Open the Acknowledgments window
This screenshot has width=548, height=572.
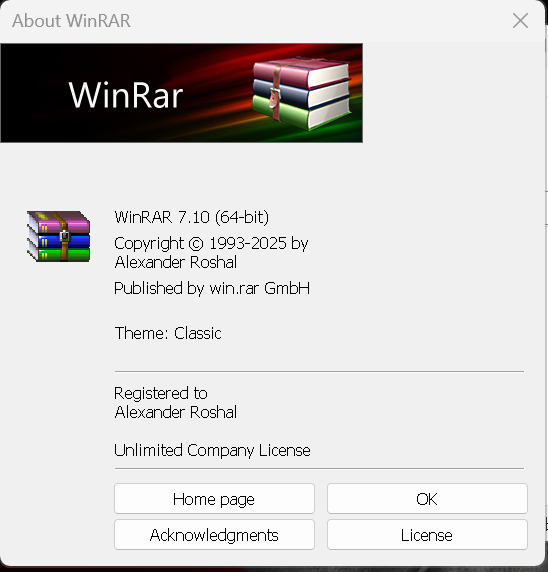[x=214, y=535]
